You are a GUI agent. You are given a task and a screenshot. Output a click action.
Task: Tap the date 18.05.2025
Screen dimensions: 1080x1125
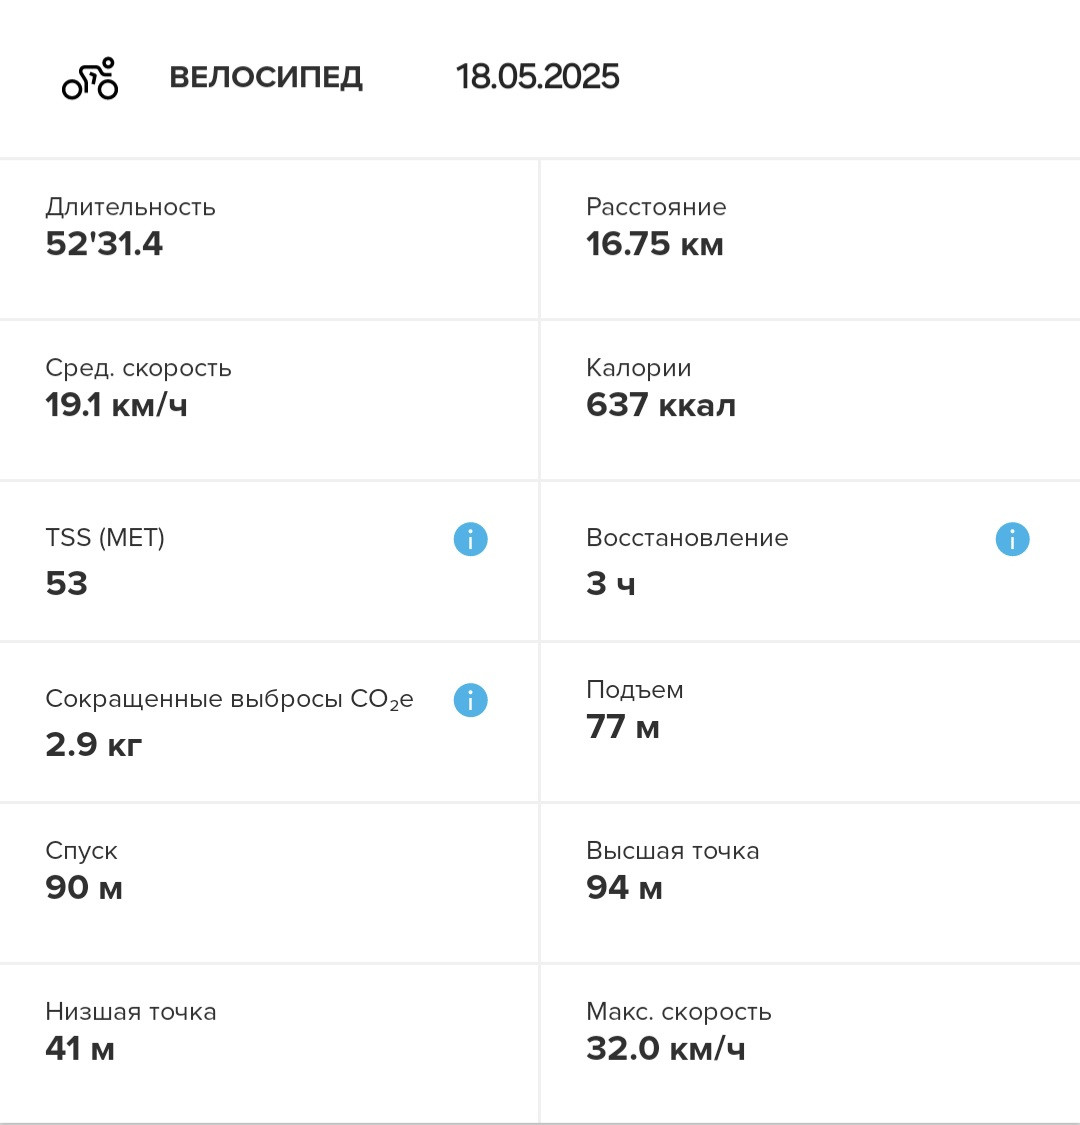point(537,77)
